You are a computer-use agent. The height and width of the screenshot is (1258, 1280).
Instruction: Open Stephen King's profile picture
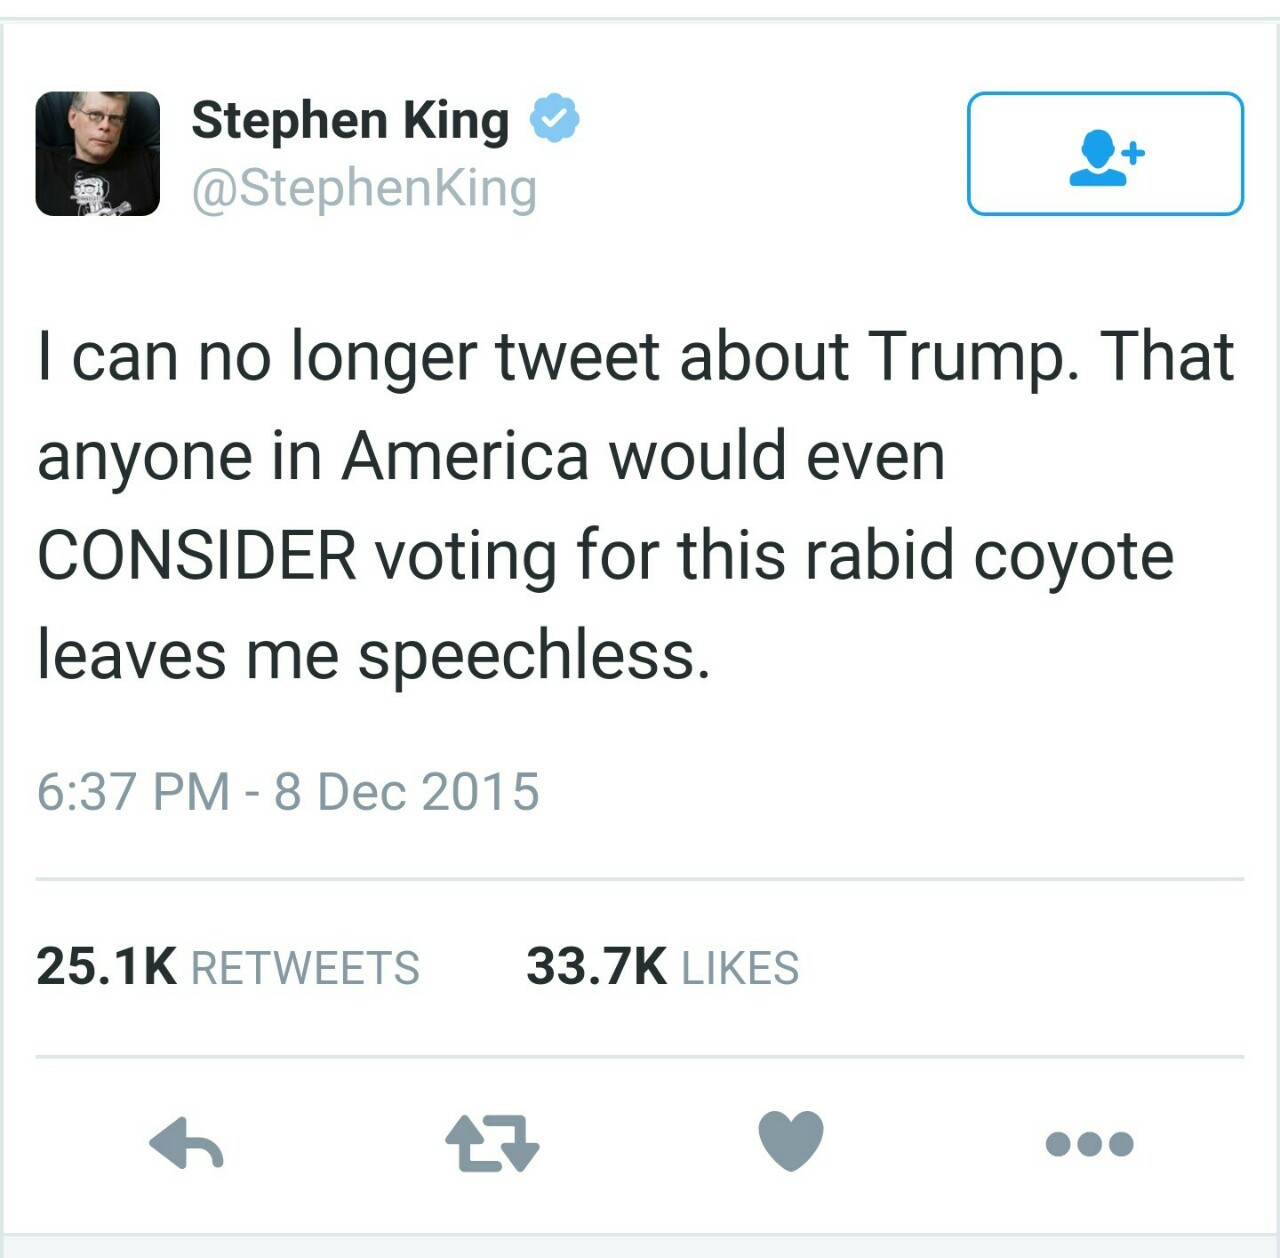coord(98,154)
